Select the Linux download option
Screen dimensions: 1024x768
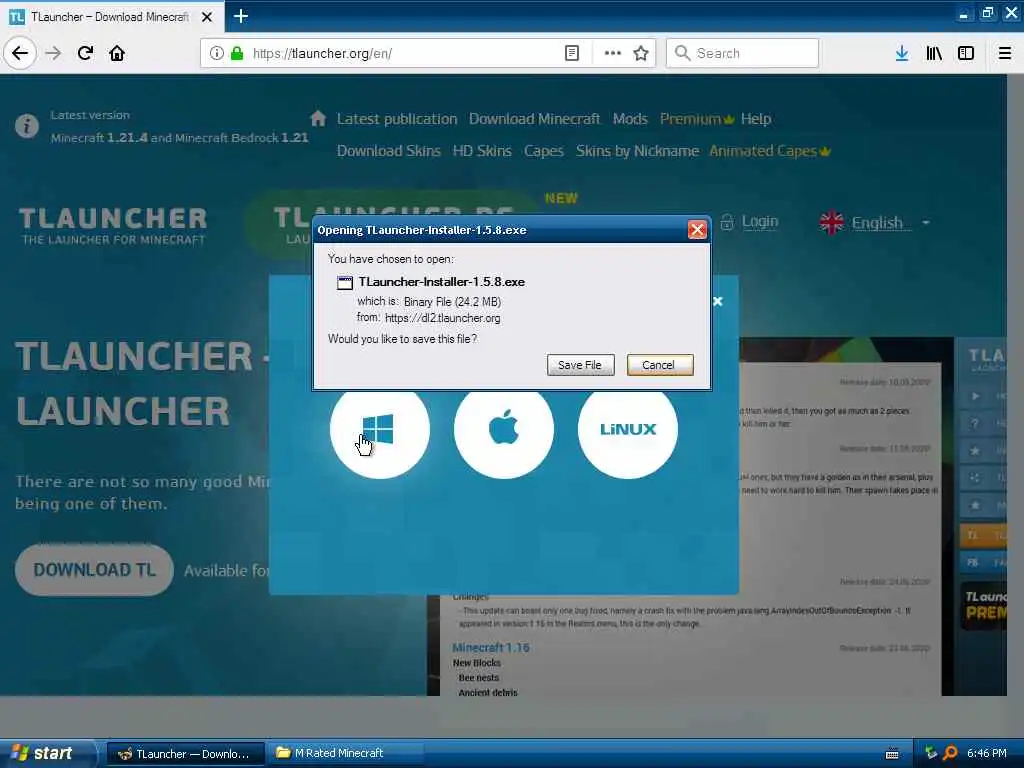[x=628, y=429]
